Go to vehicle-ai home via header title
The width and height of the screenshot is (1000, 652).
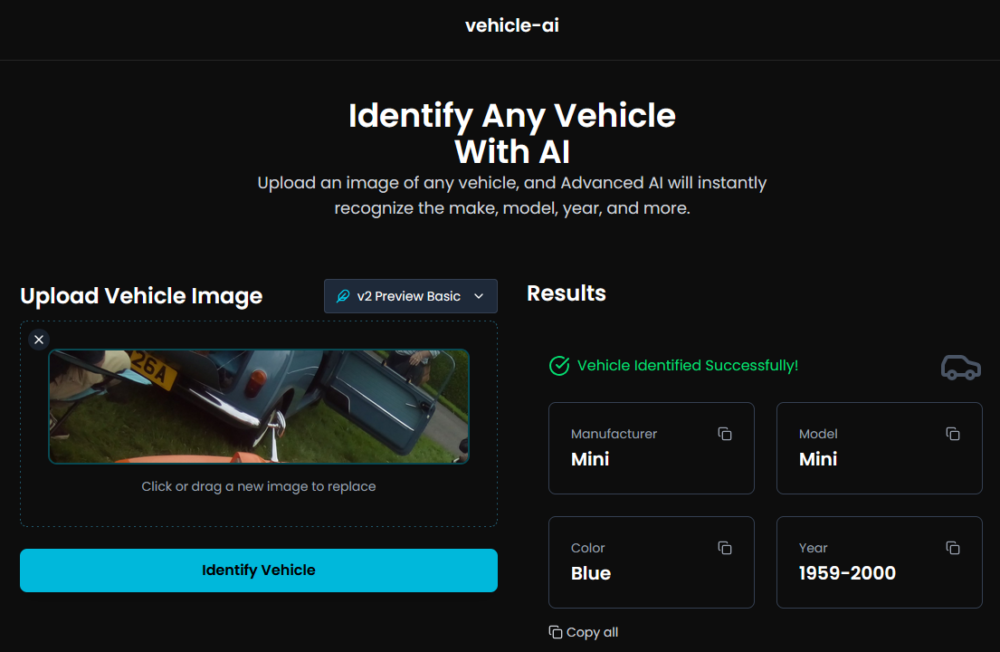(x=512, y=26)
